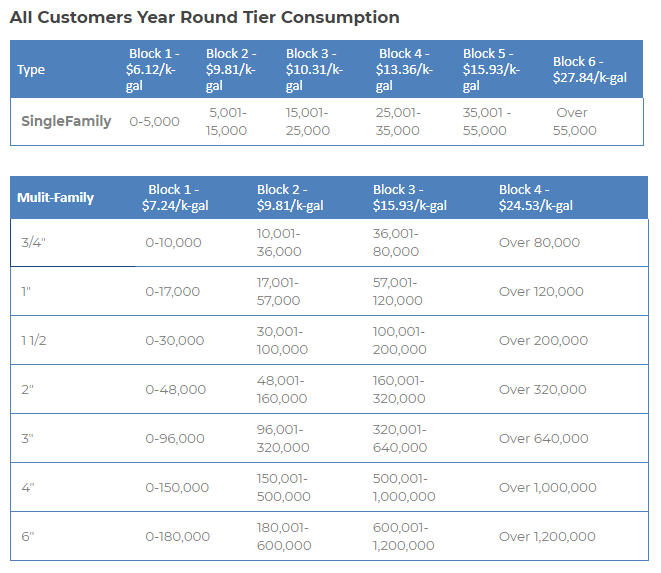Viewport: 661px width, 573px height.
Task: Select the '35,001 - 55,000' cell
Action: point(486,122)
